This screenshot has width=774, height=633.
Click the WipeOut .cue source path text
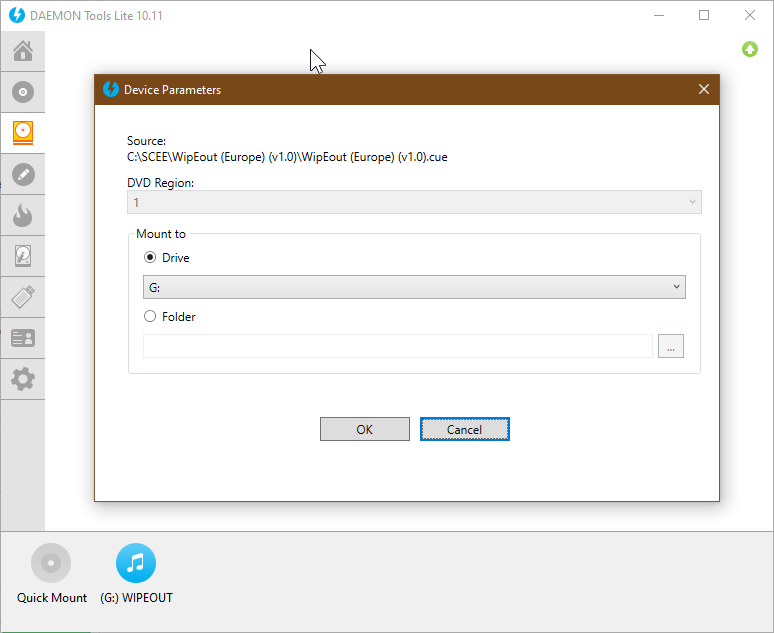(x=287, y=157)
